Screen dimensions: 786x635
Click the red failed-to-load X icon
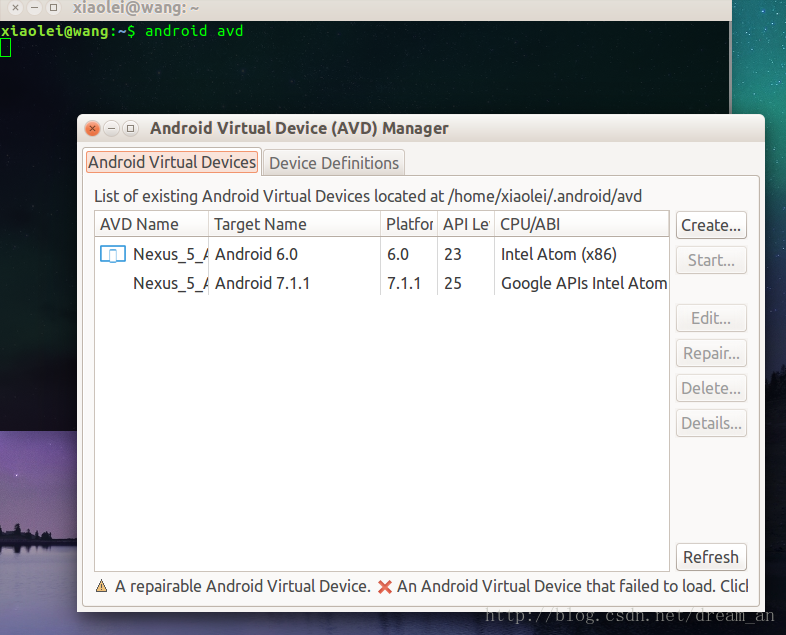[385, 586]
